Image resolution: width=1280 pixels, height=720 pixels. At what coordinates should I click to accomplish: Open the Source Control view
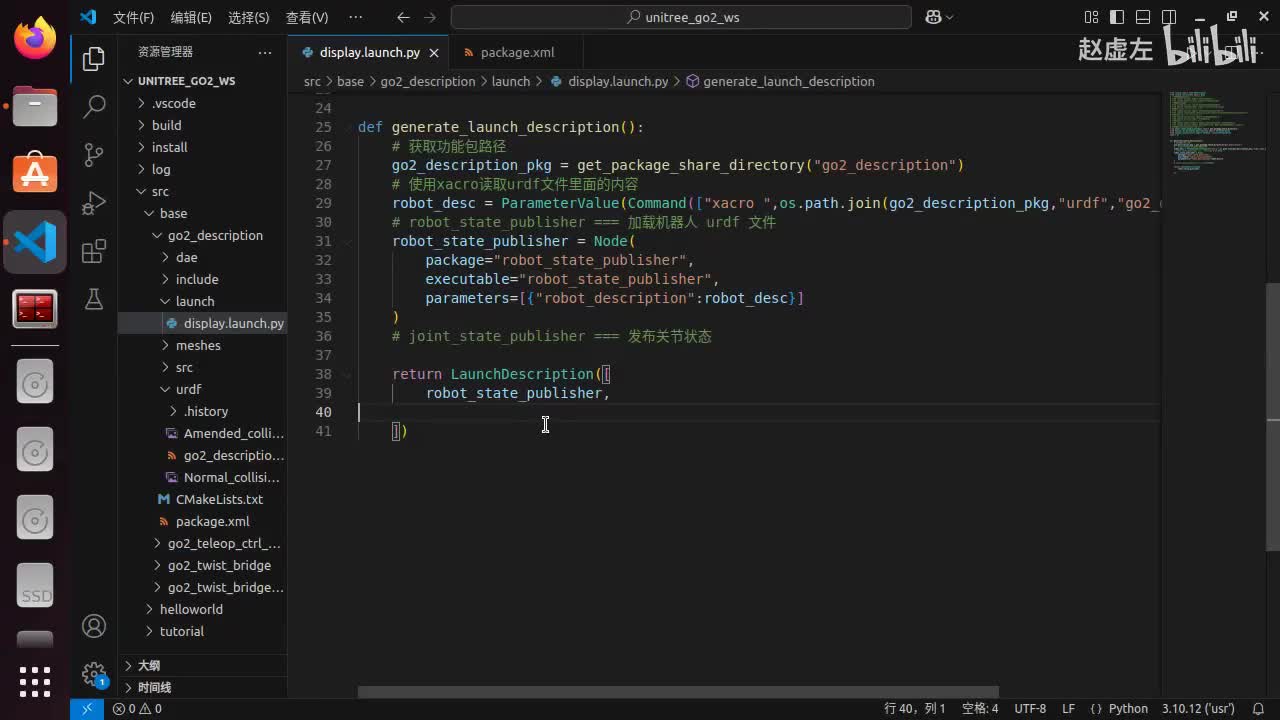(x=94, y=154)
